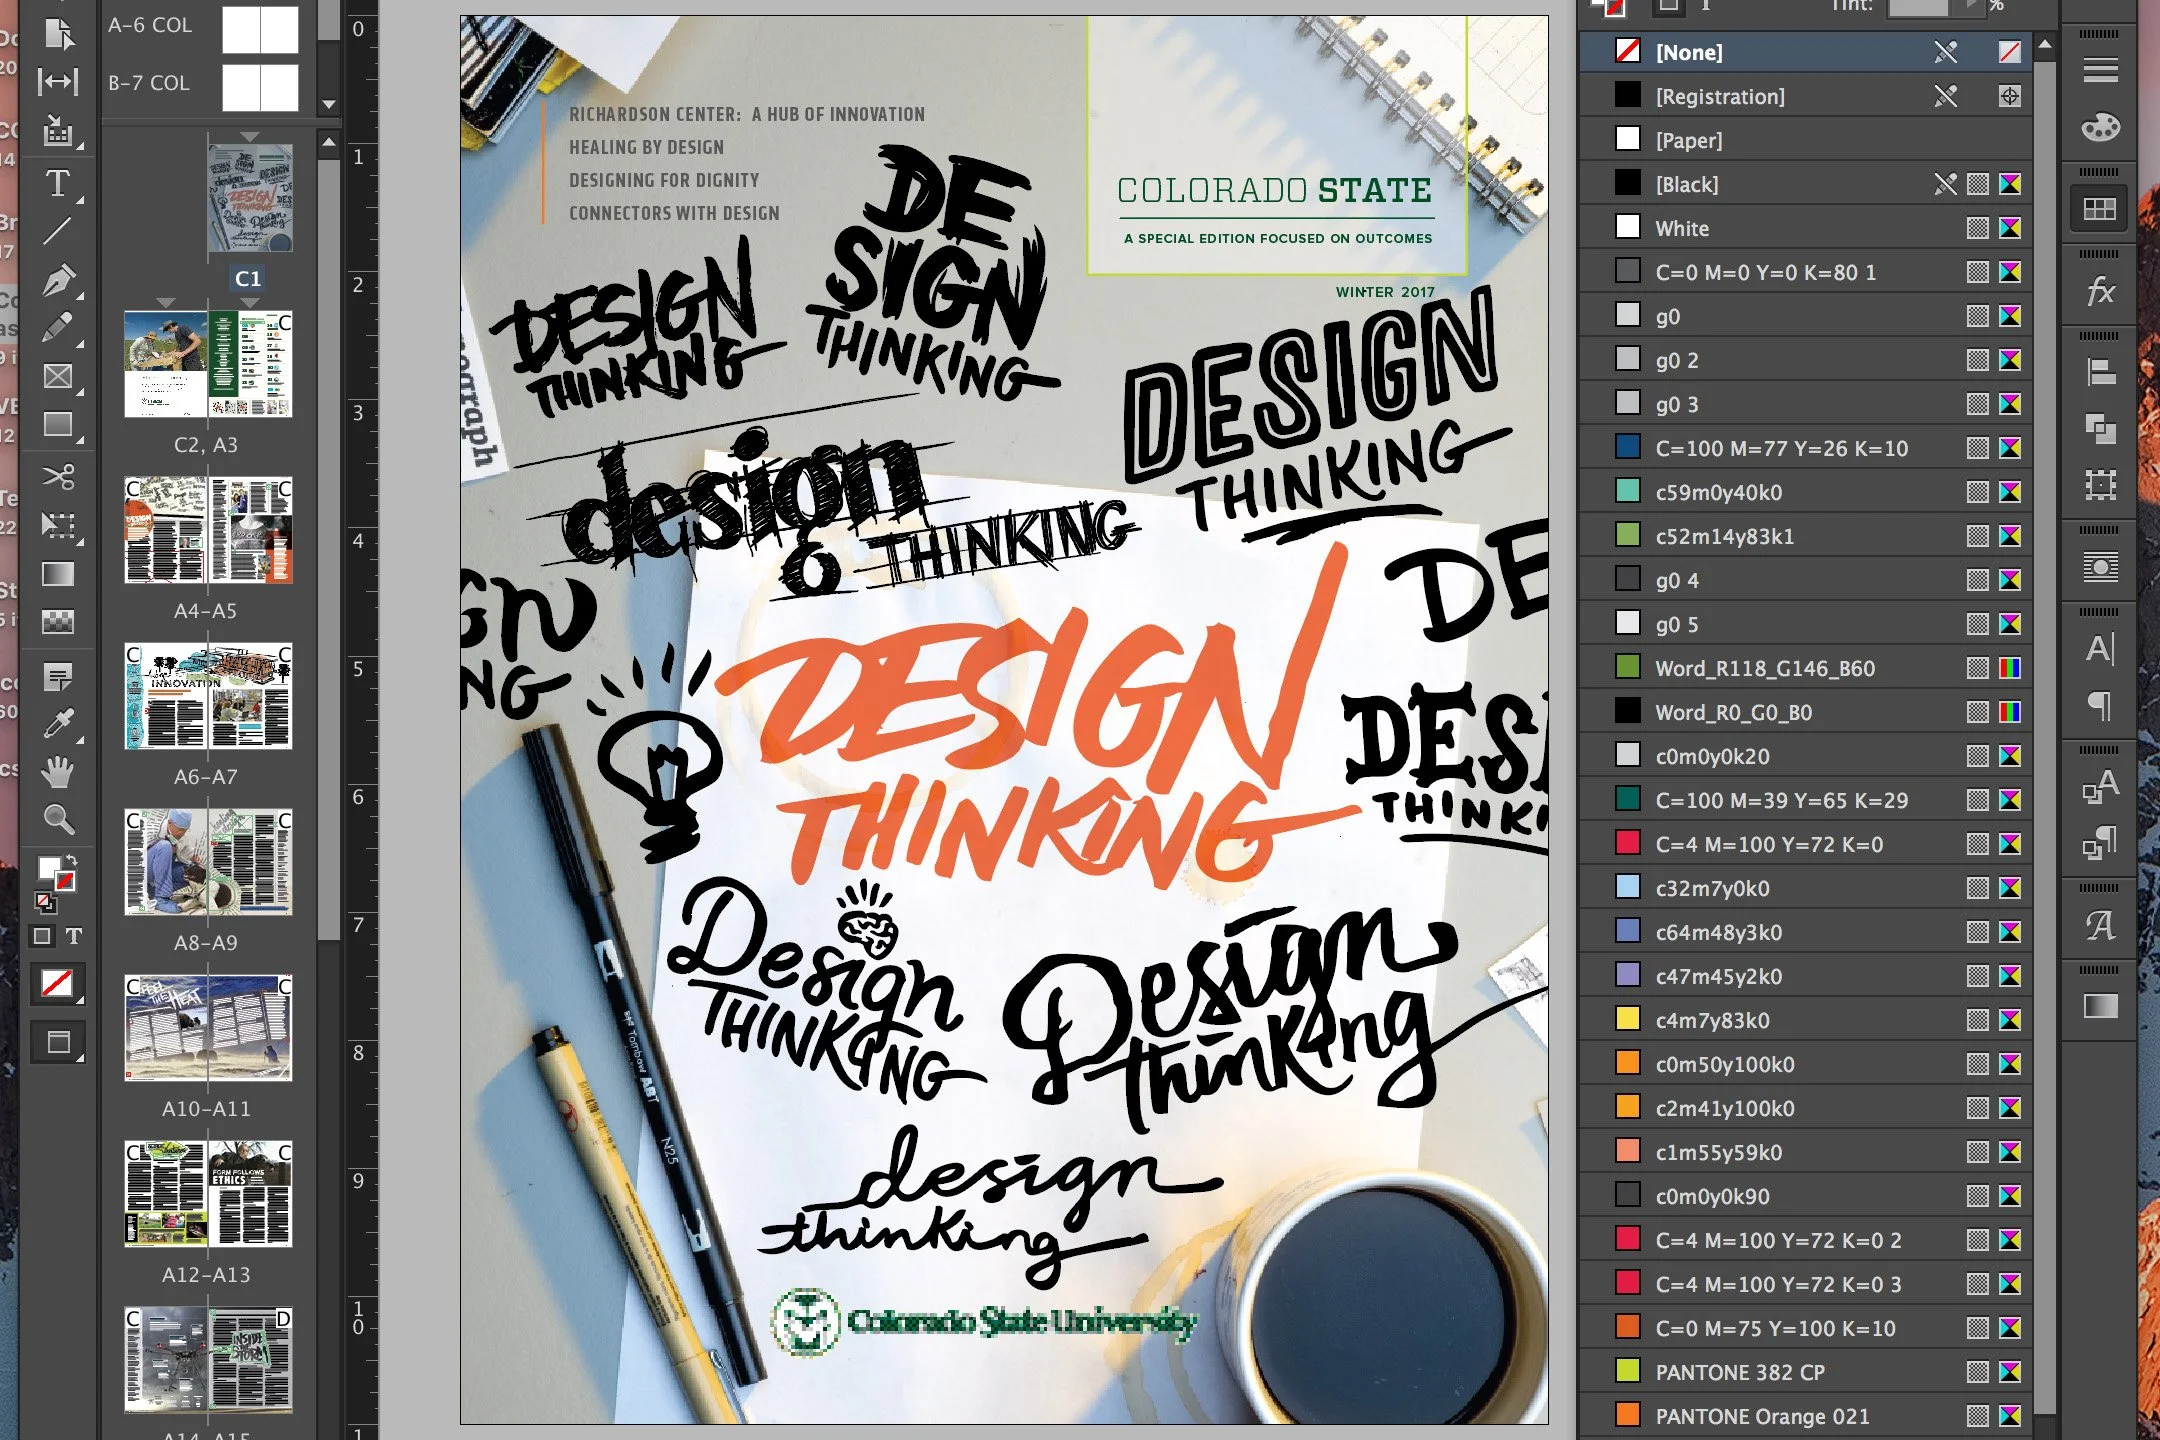Select the Eyedropper tool
The height and width of the screenshot is (1440, 2160).
coord(58,724)
